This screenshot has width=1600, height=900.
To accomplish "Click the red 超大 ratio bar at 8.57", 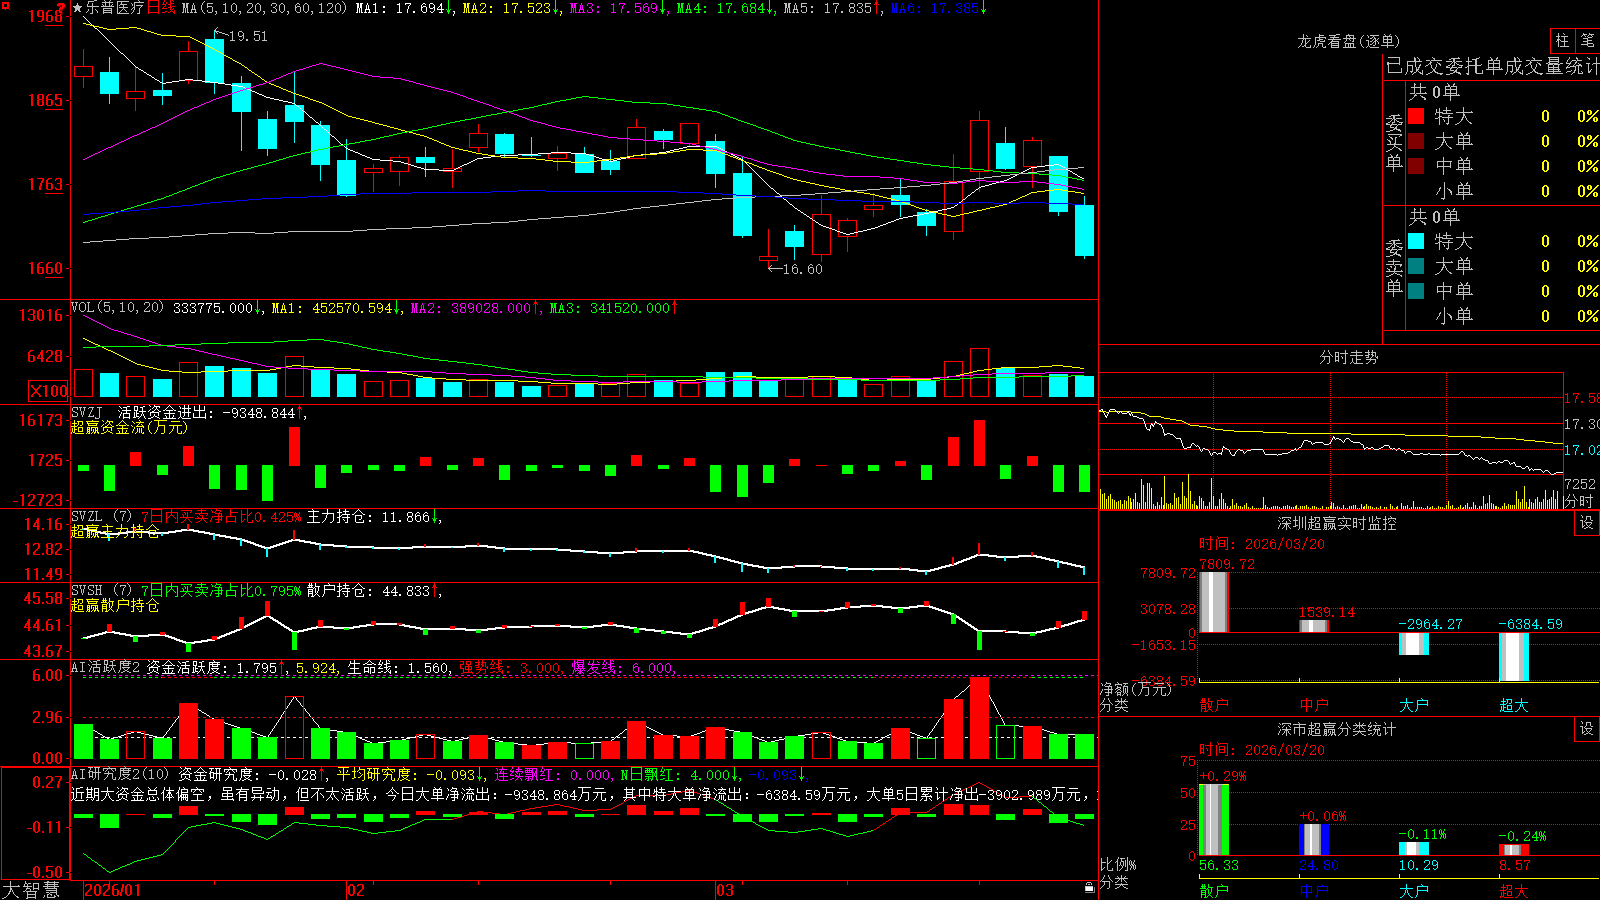I will pyautogui.click(x=1513, y=850).
